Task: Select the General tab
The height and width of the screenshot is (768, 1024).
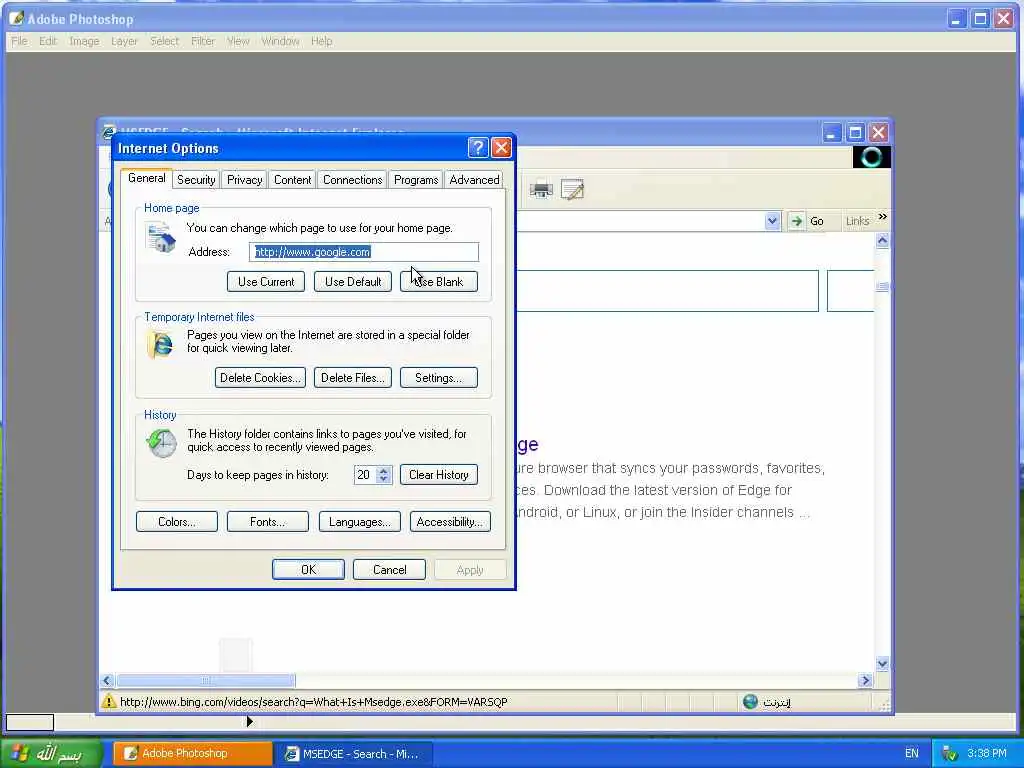Action: point(146,178)
